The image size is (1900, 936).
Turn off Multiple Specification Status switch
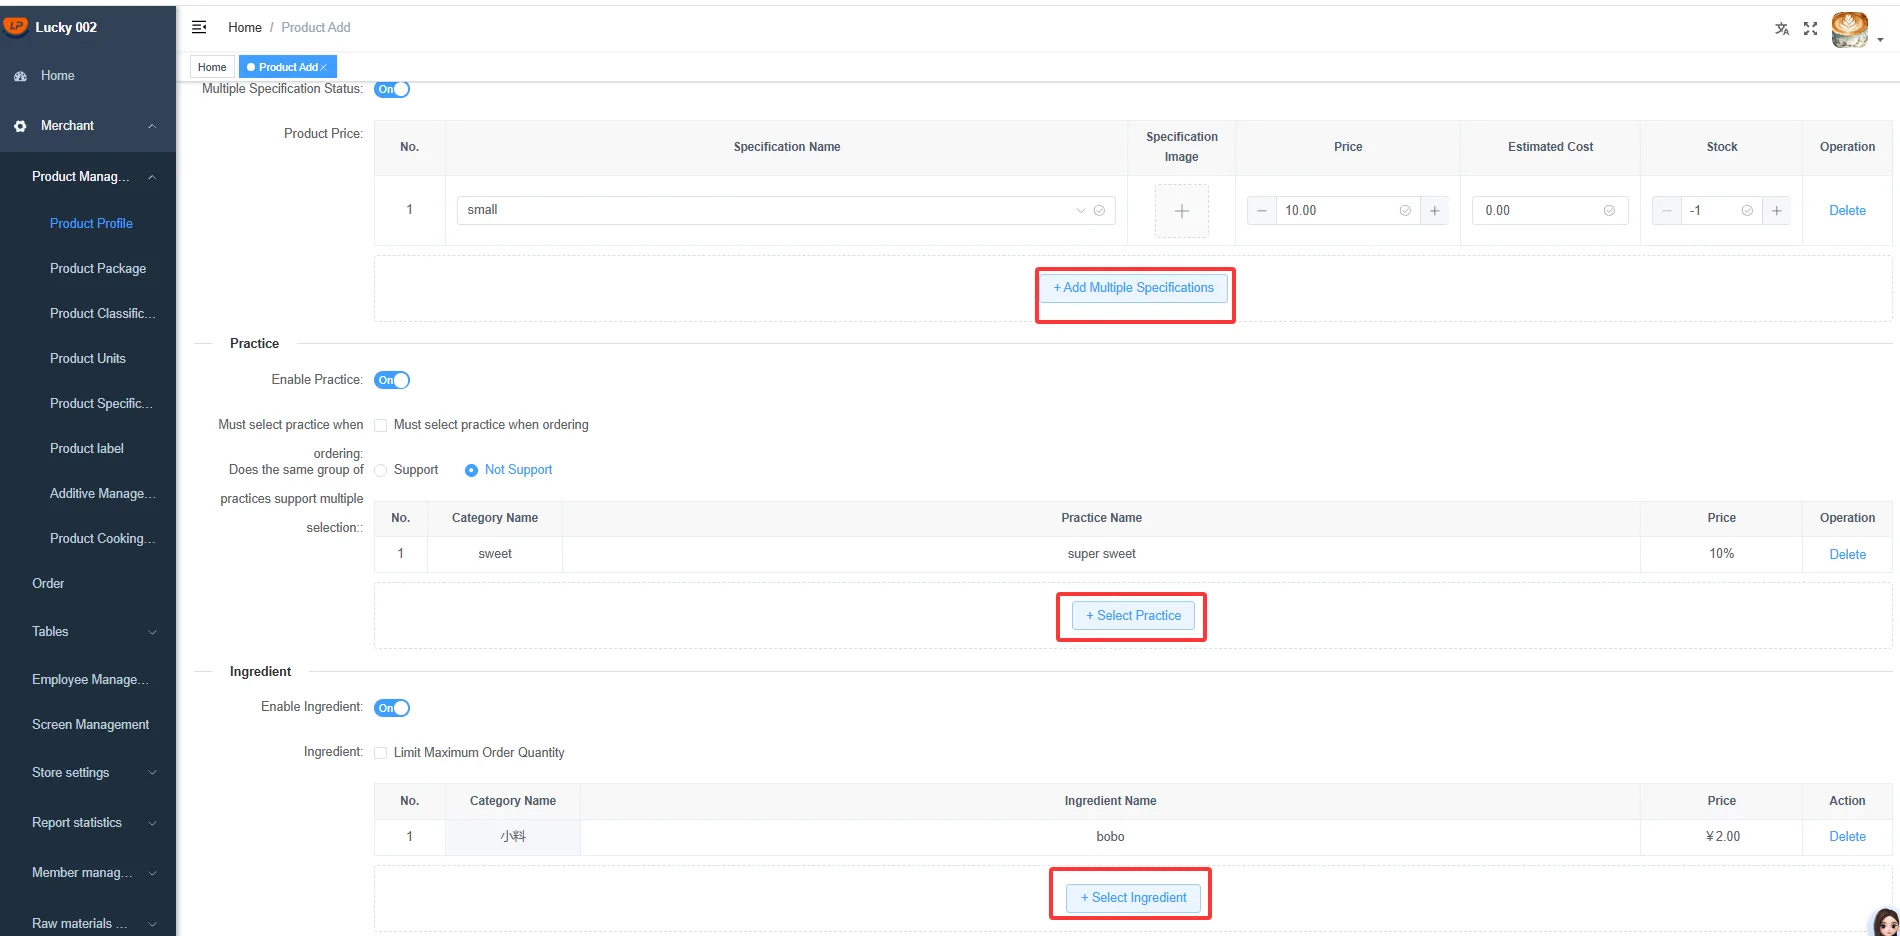click(x=392, y=89)
